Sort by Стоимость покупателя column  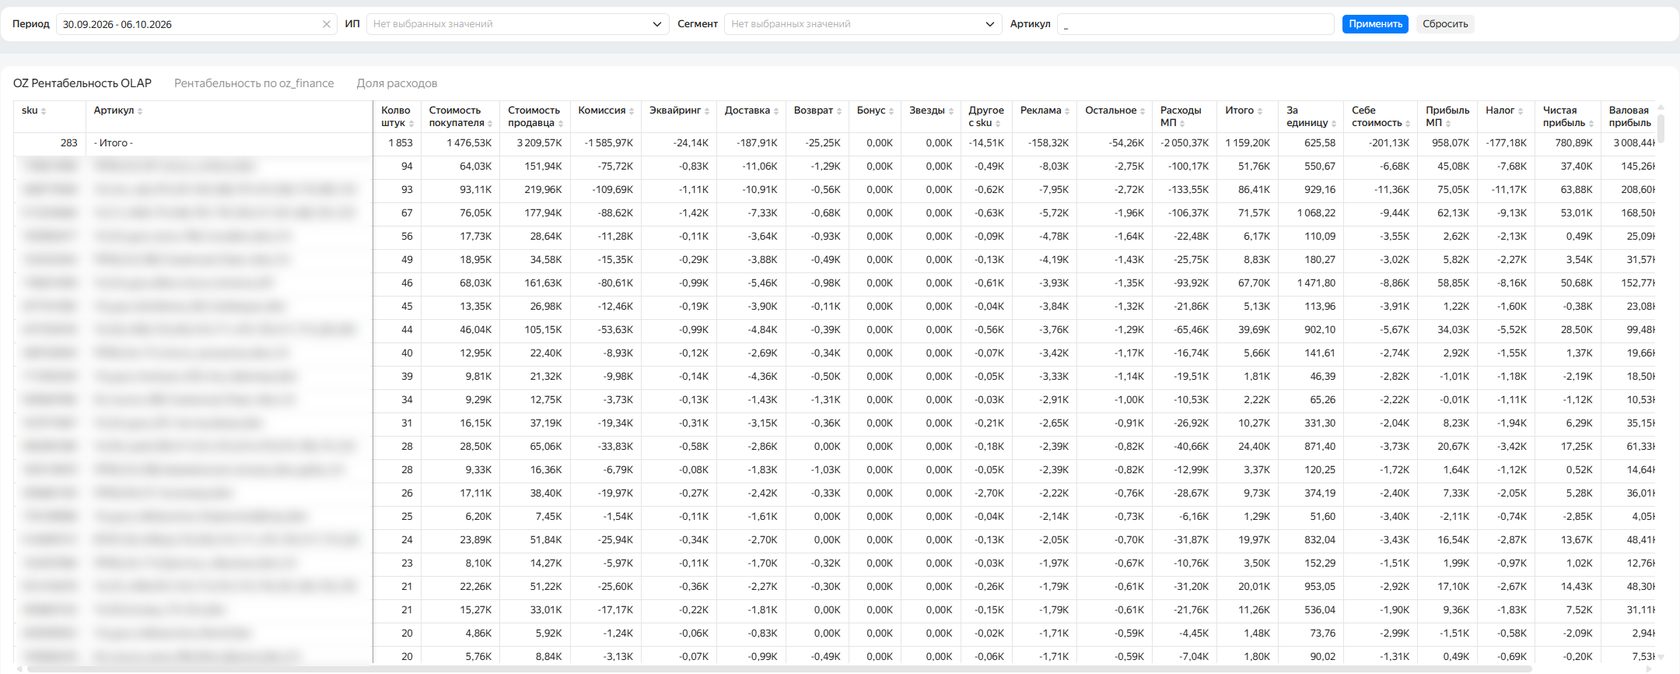tap(491, 123)
